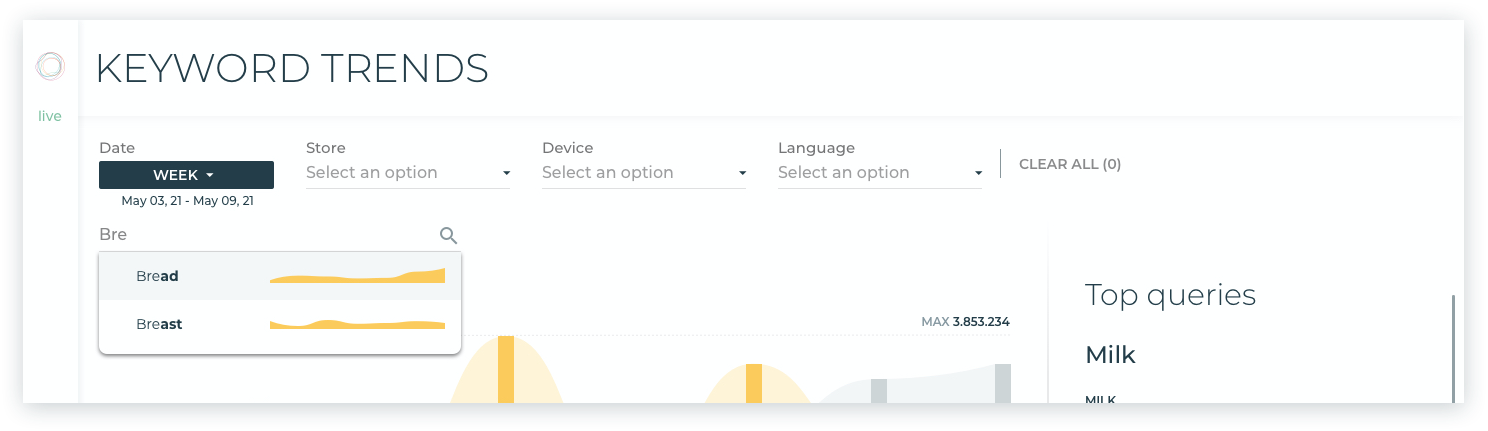Click the first gray chart bar
The height and width of the screenshot is (431, 1488).
879,391
